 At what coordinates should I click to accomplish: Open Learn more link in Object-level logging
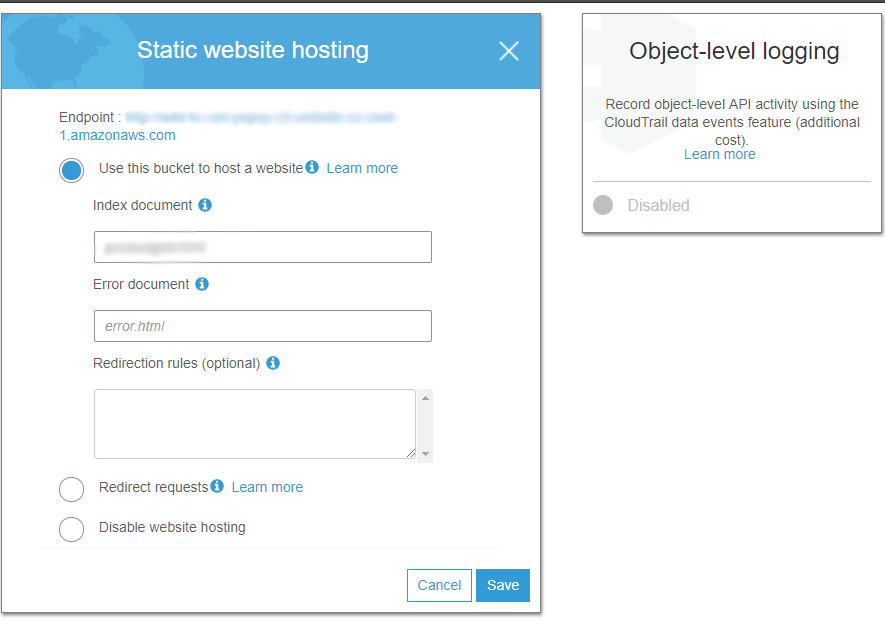(x=720, y=154)
